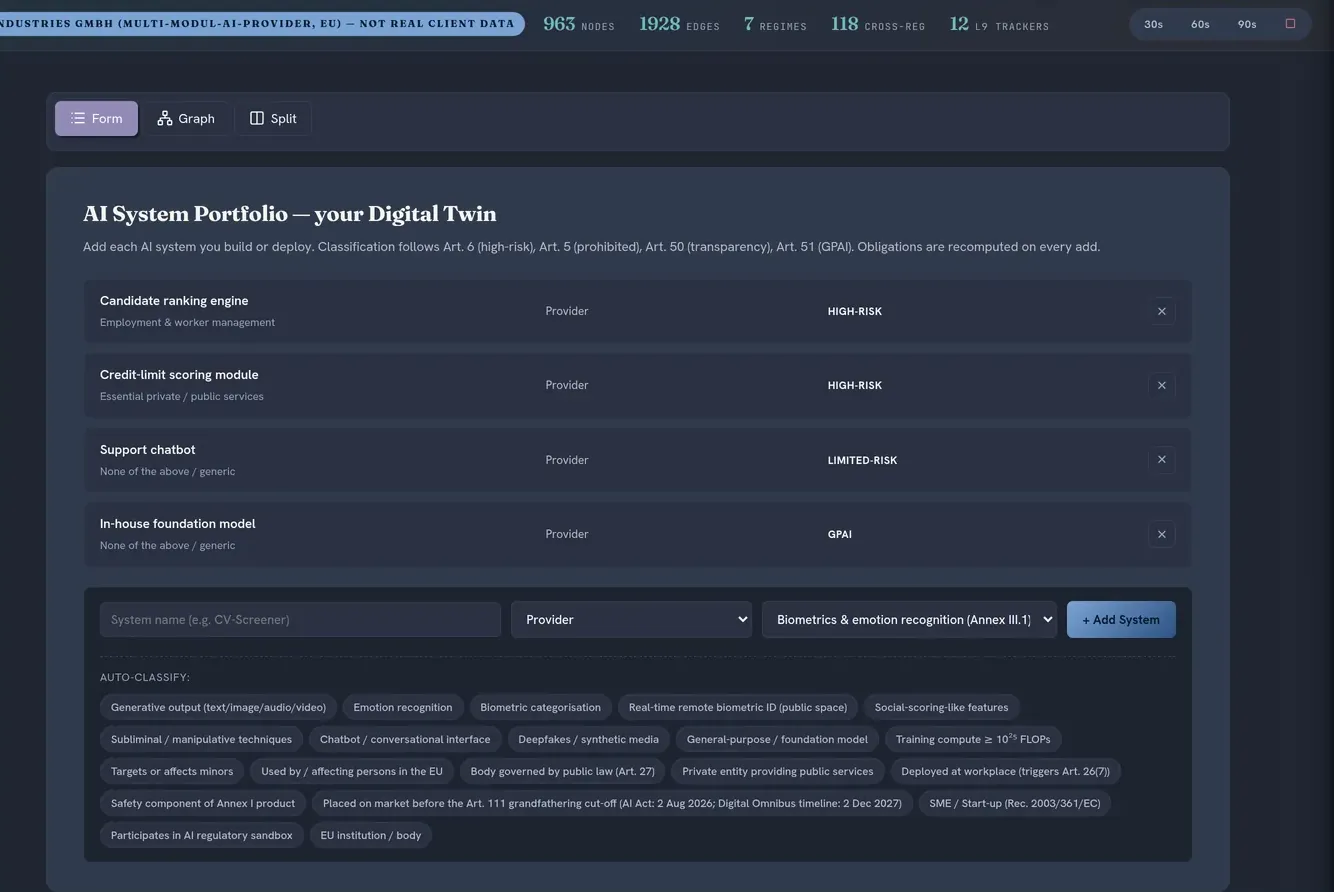Switch to the Split view tab
This screenshot has height=892, width=1334.
[x=273, y=118]
